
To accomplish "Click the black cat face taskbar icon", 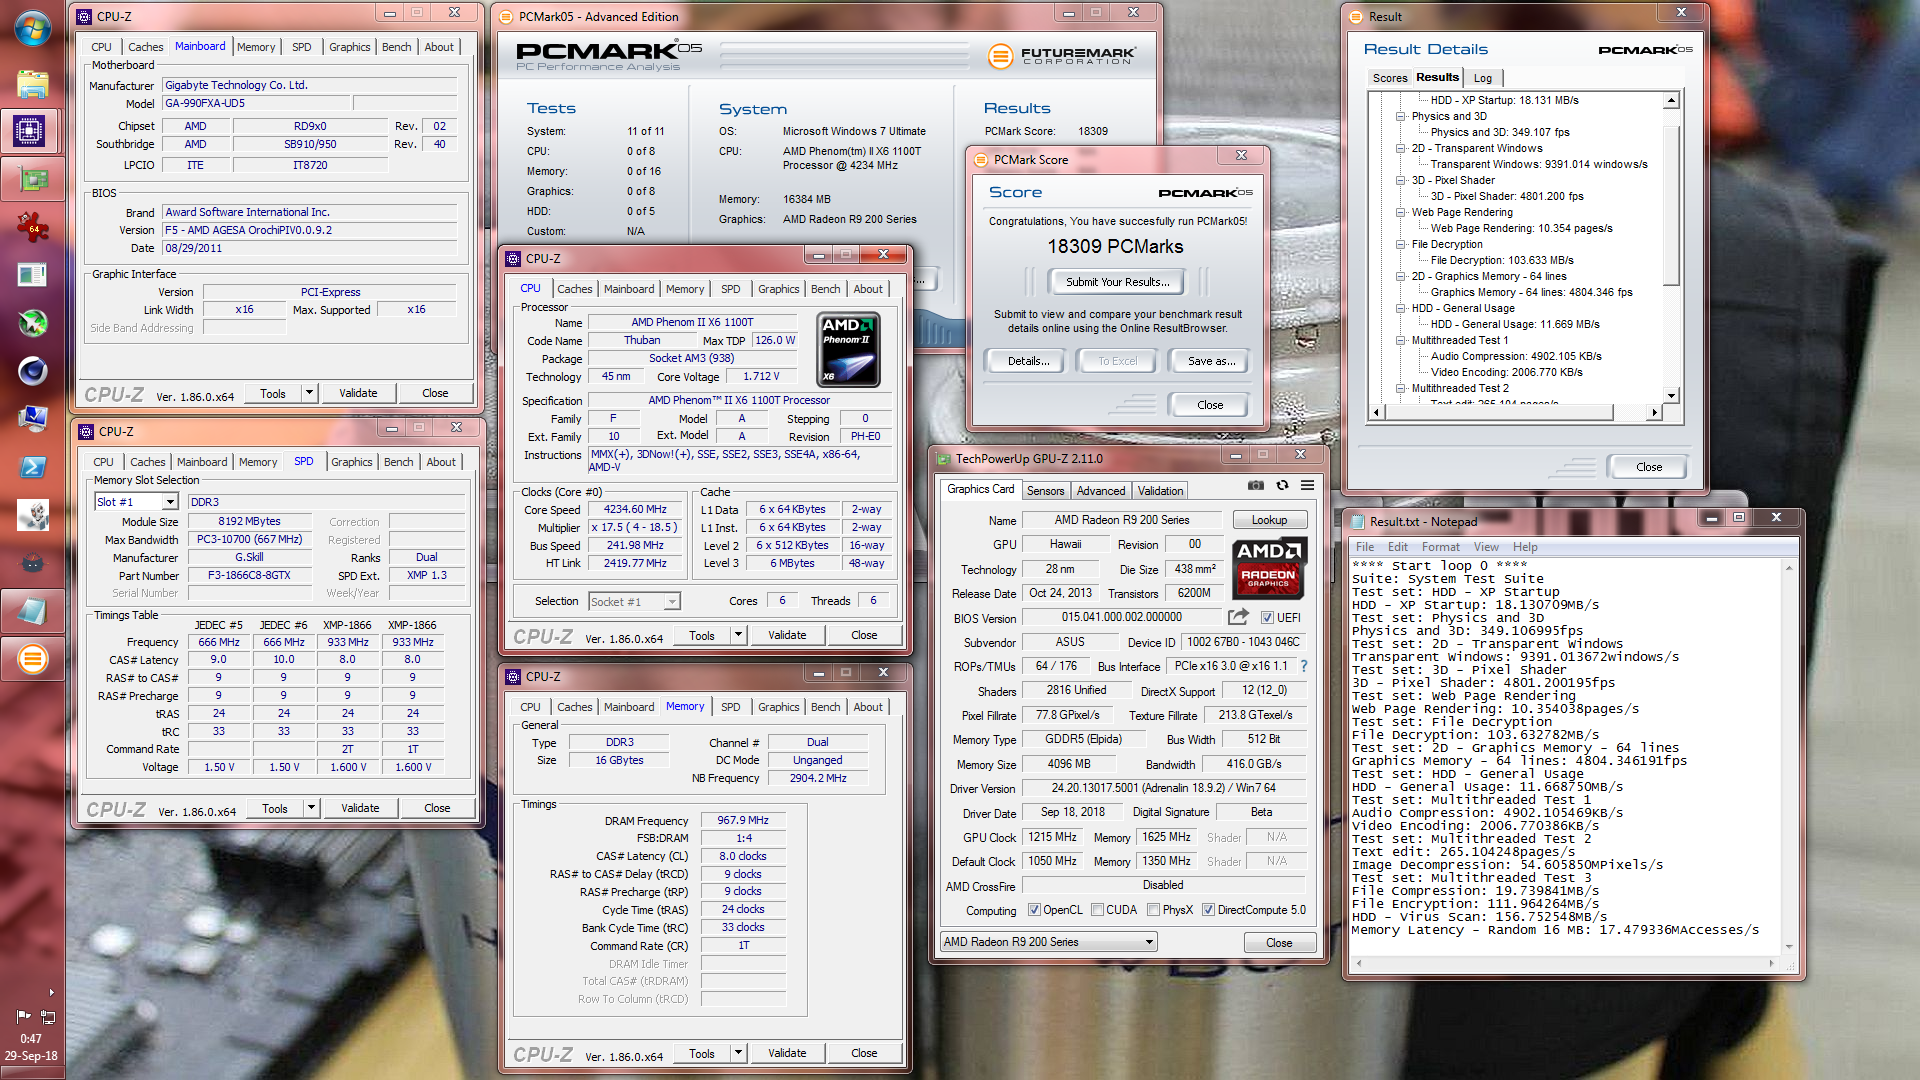I will point(33,563).
